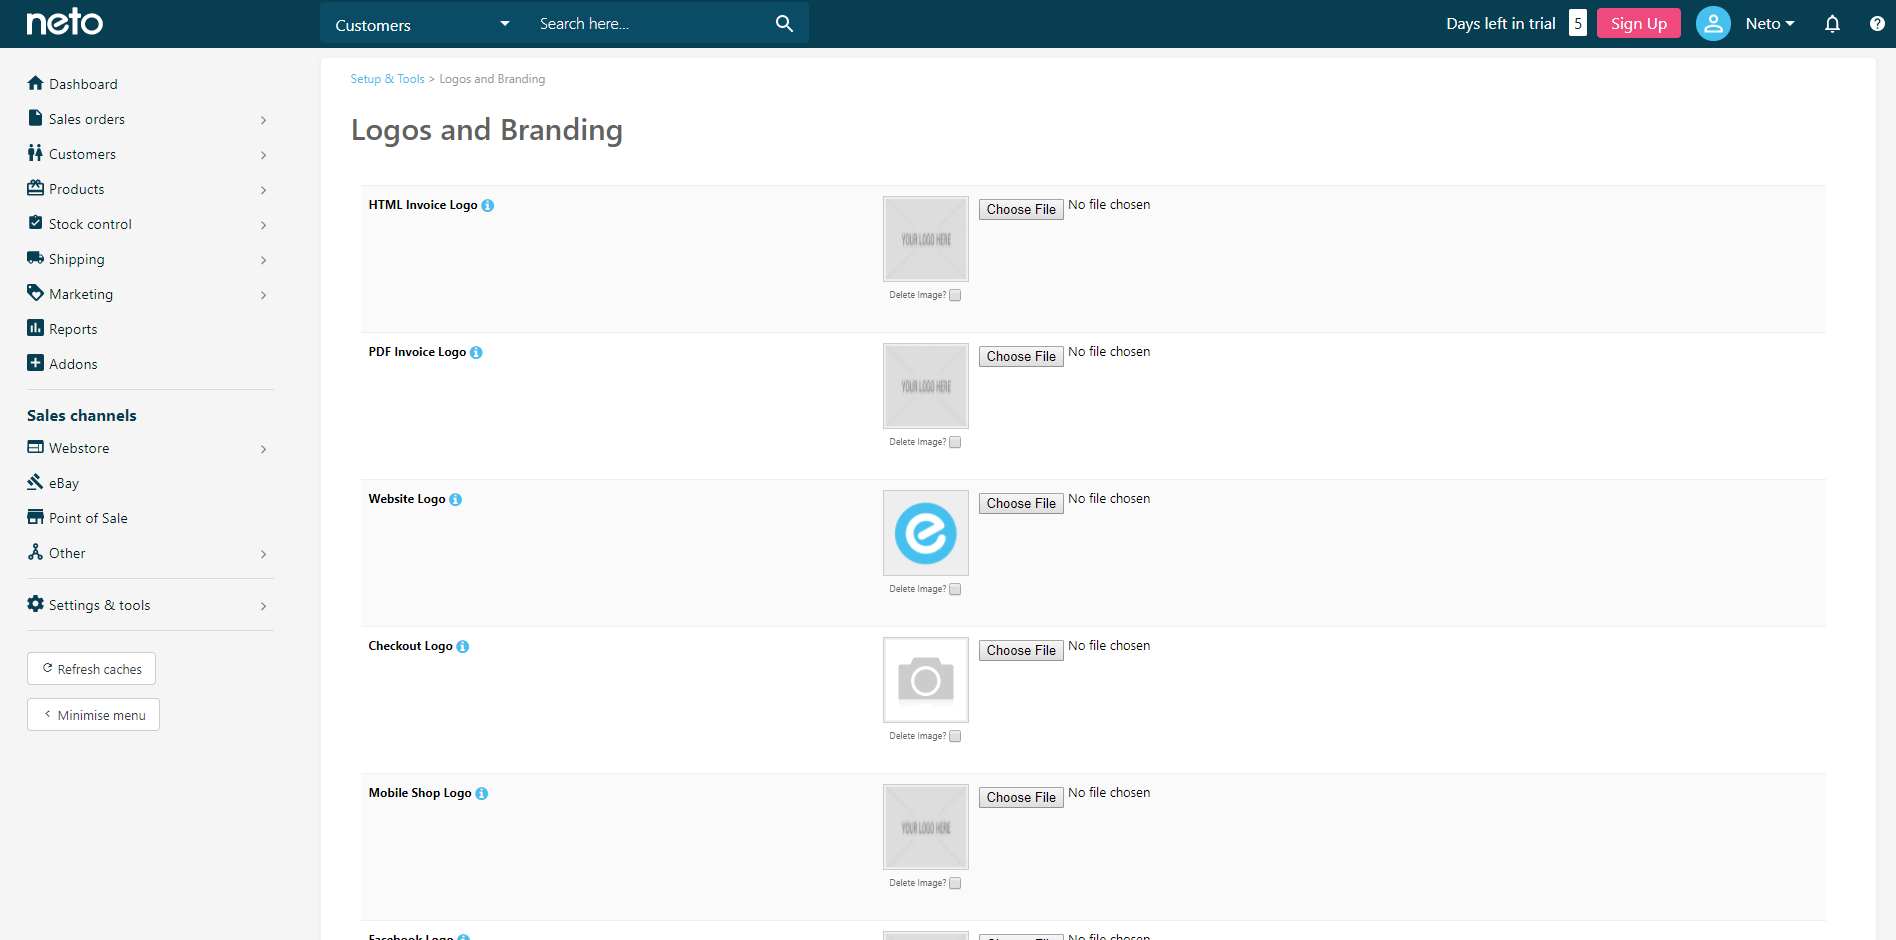Click the search magnifier icon
The height and width of the screenshot is (940, 1896).
coord(784,23)
